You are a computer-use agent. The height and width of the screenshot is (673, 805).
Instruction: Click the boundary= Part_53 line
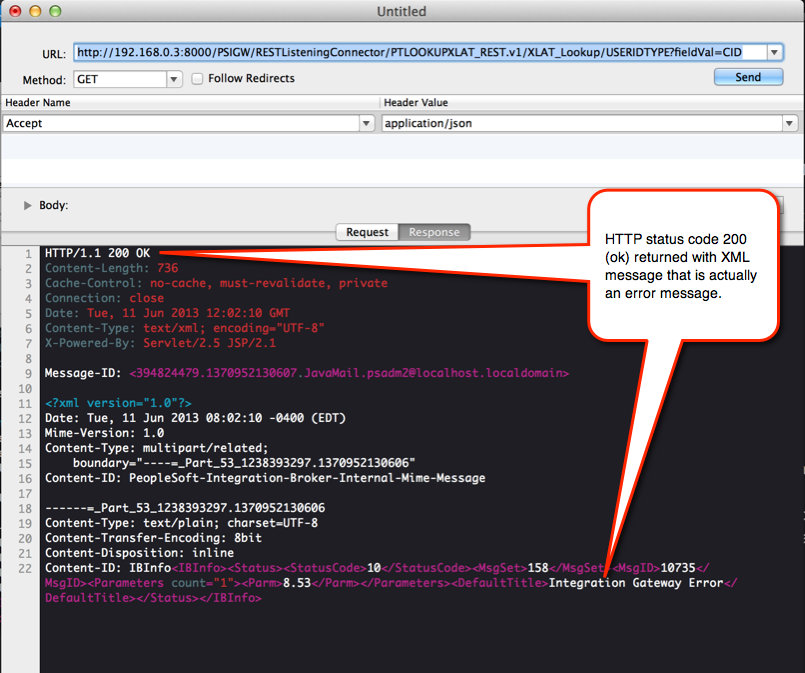tap(244, 463)
